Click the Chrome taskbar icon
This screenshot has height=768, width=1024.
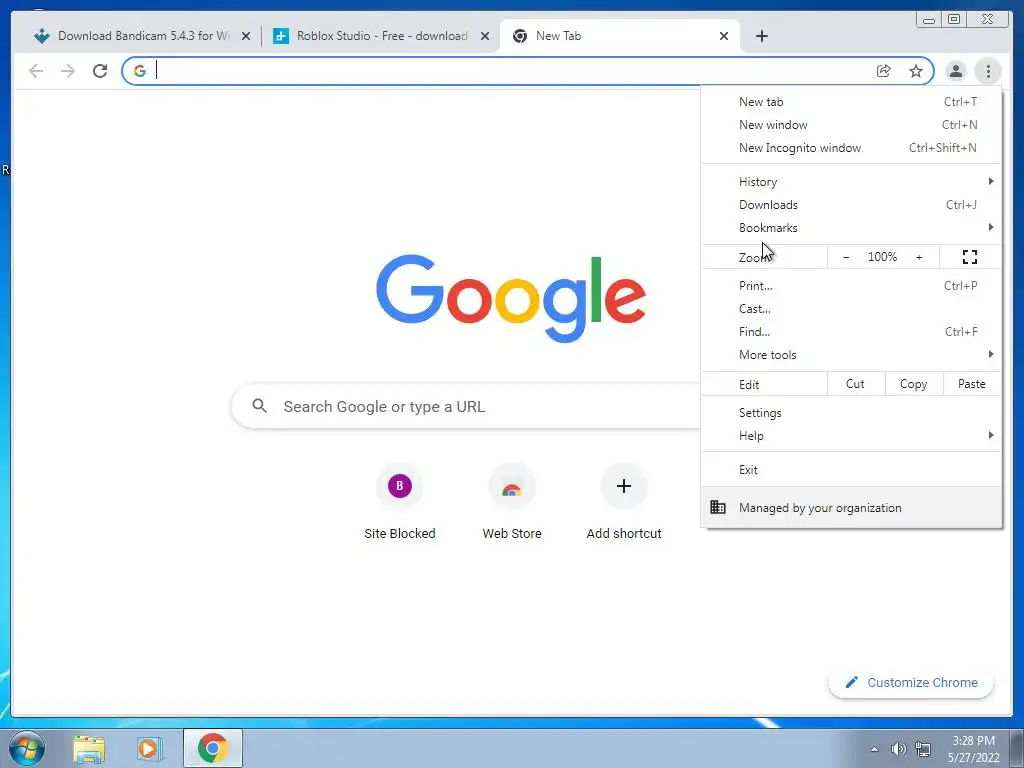(213, 748)
